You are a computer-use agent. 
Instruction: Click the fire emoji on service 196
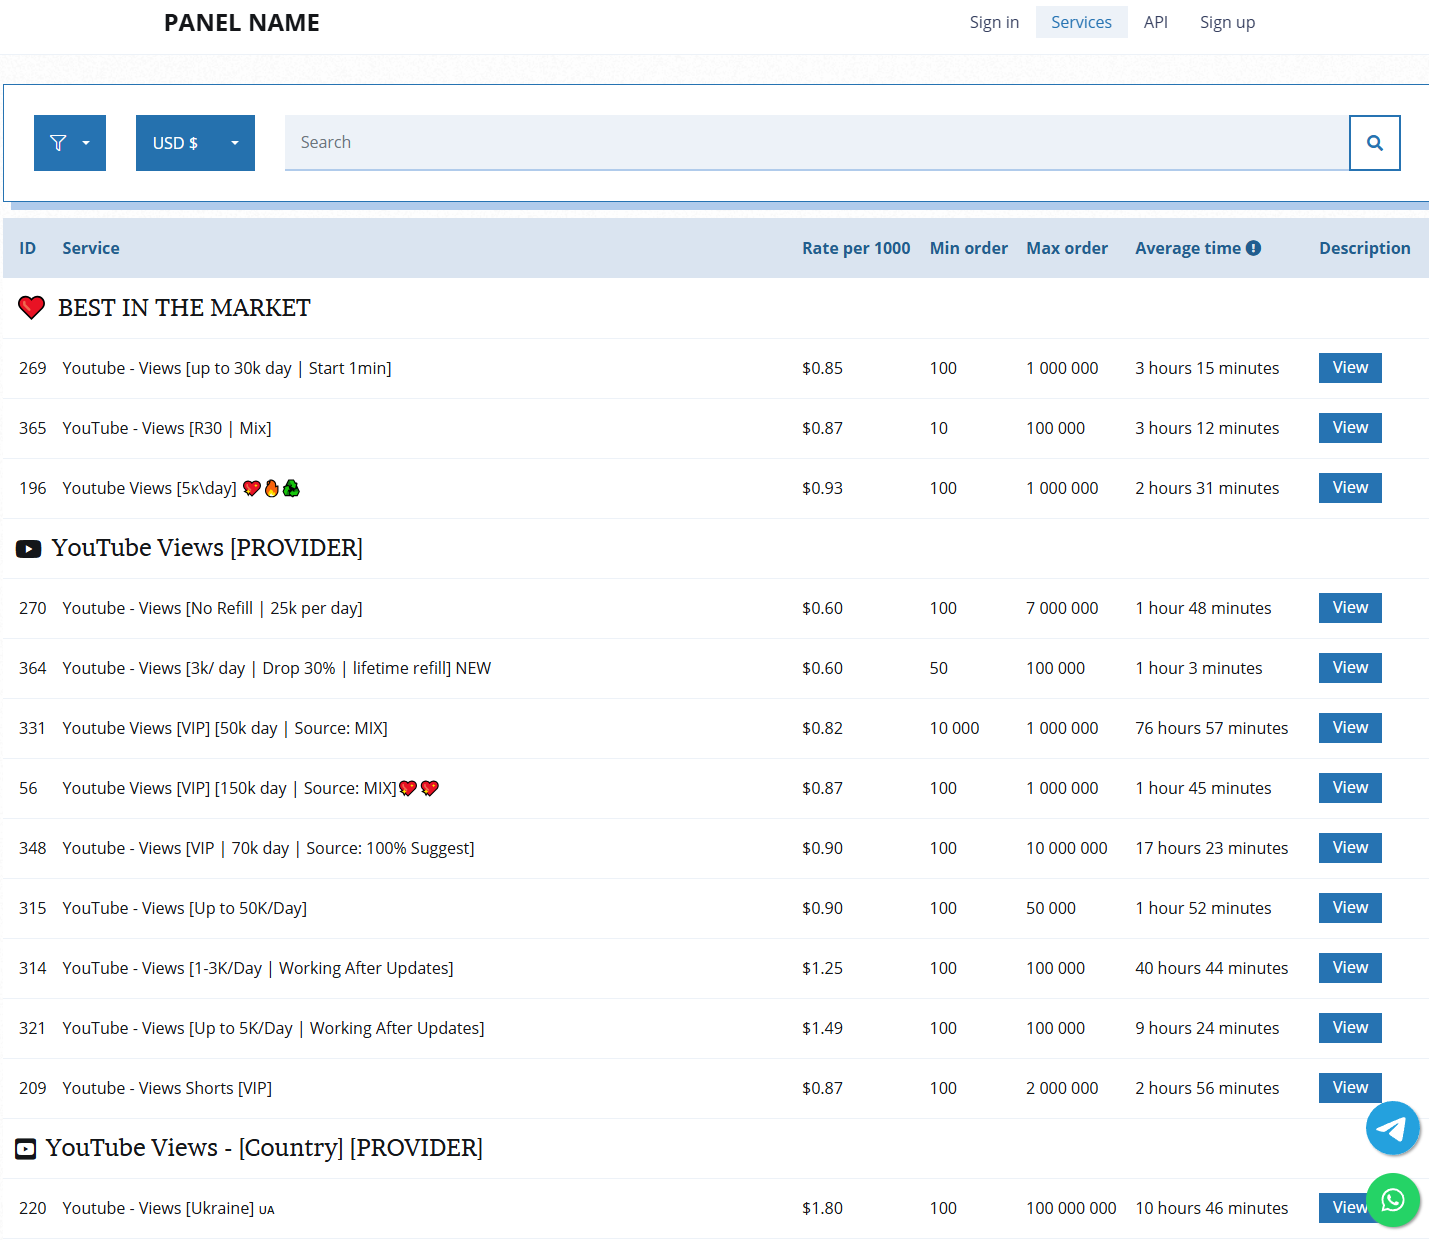coord(271,488)
